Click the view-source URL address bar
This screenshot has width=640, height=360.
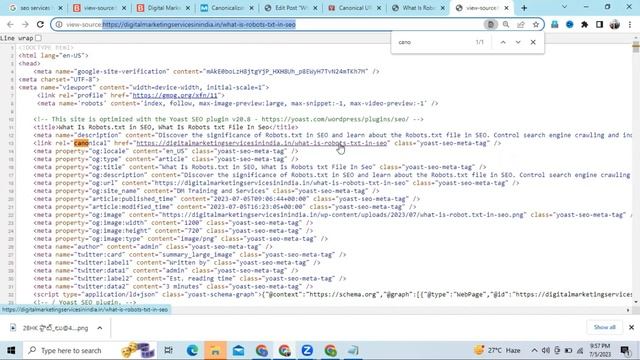tap(269, 24)
